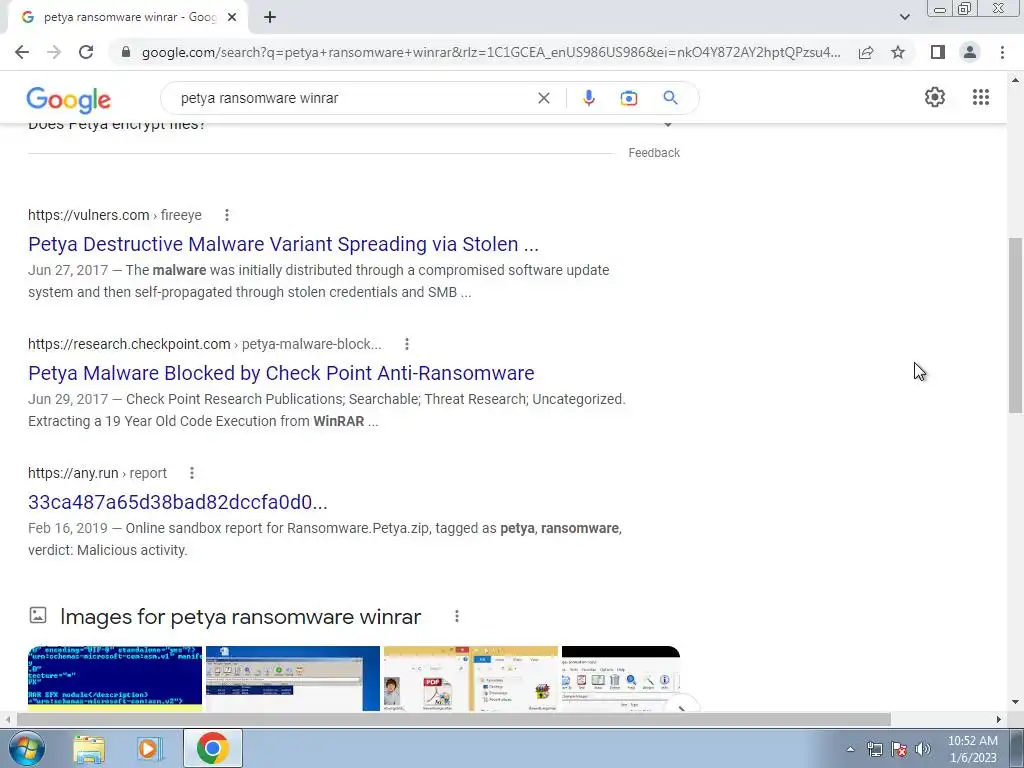This screenshot has height=768, width=1024.
Task: Click the vulners.com fireeye URL
Action: (x=115, y=215)
